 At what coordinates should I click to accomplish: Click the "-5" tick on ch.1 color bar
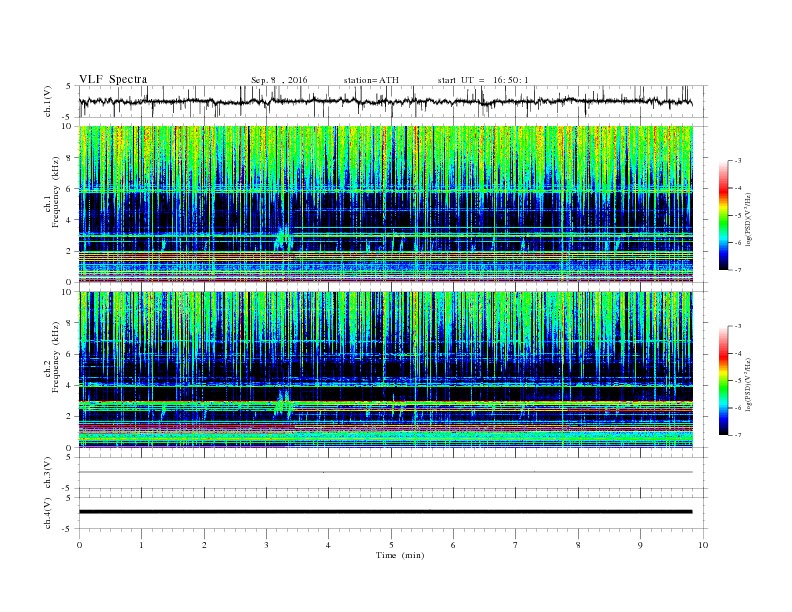[x=738, y=216]
